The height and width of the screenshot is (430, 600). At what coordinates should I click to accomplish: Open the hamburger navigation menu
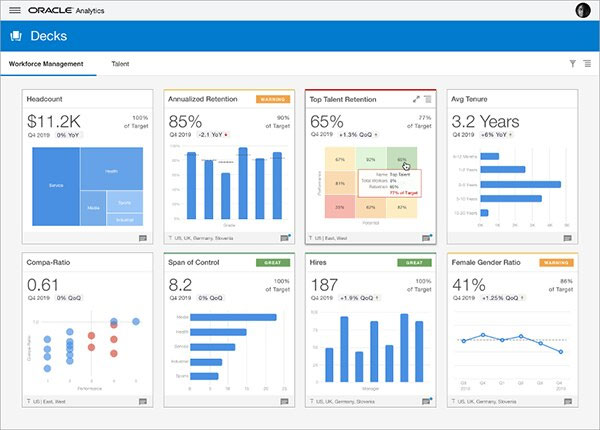pos(14,10)
